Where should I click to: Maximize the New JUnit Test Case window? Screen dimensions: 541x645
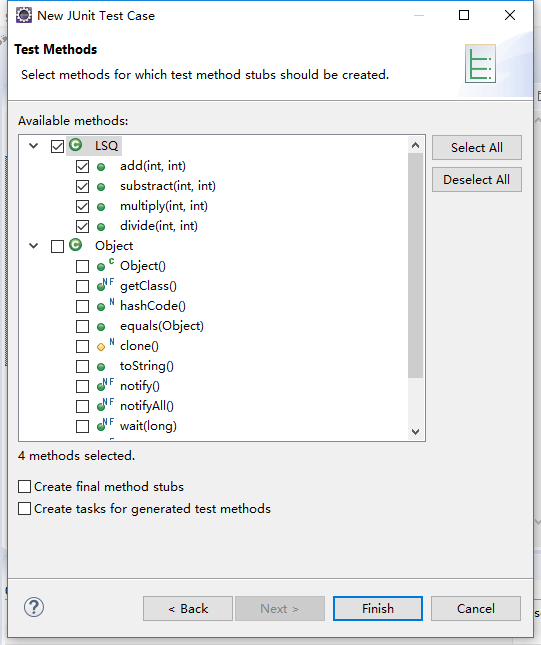[x=464, y=15]
